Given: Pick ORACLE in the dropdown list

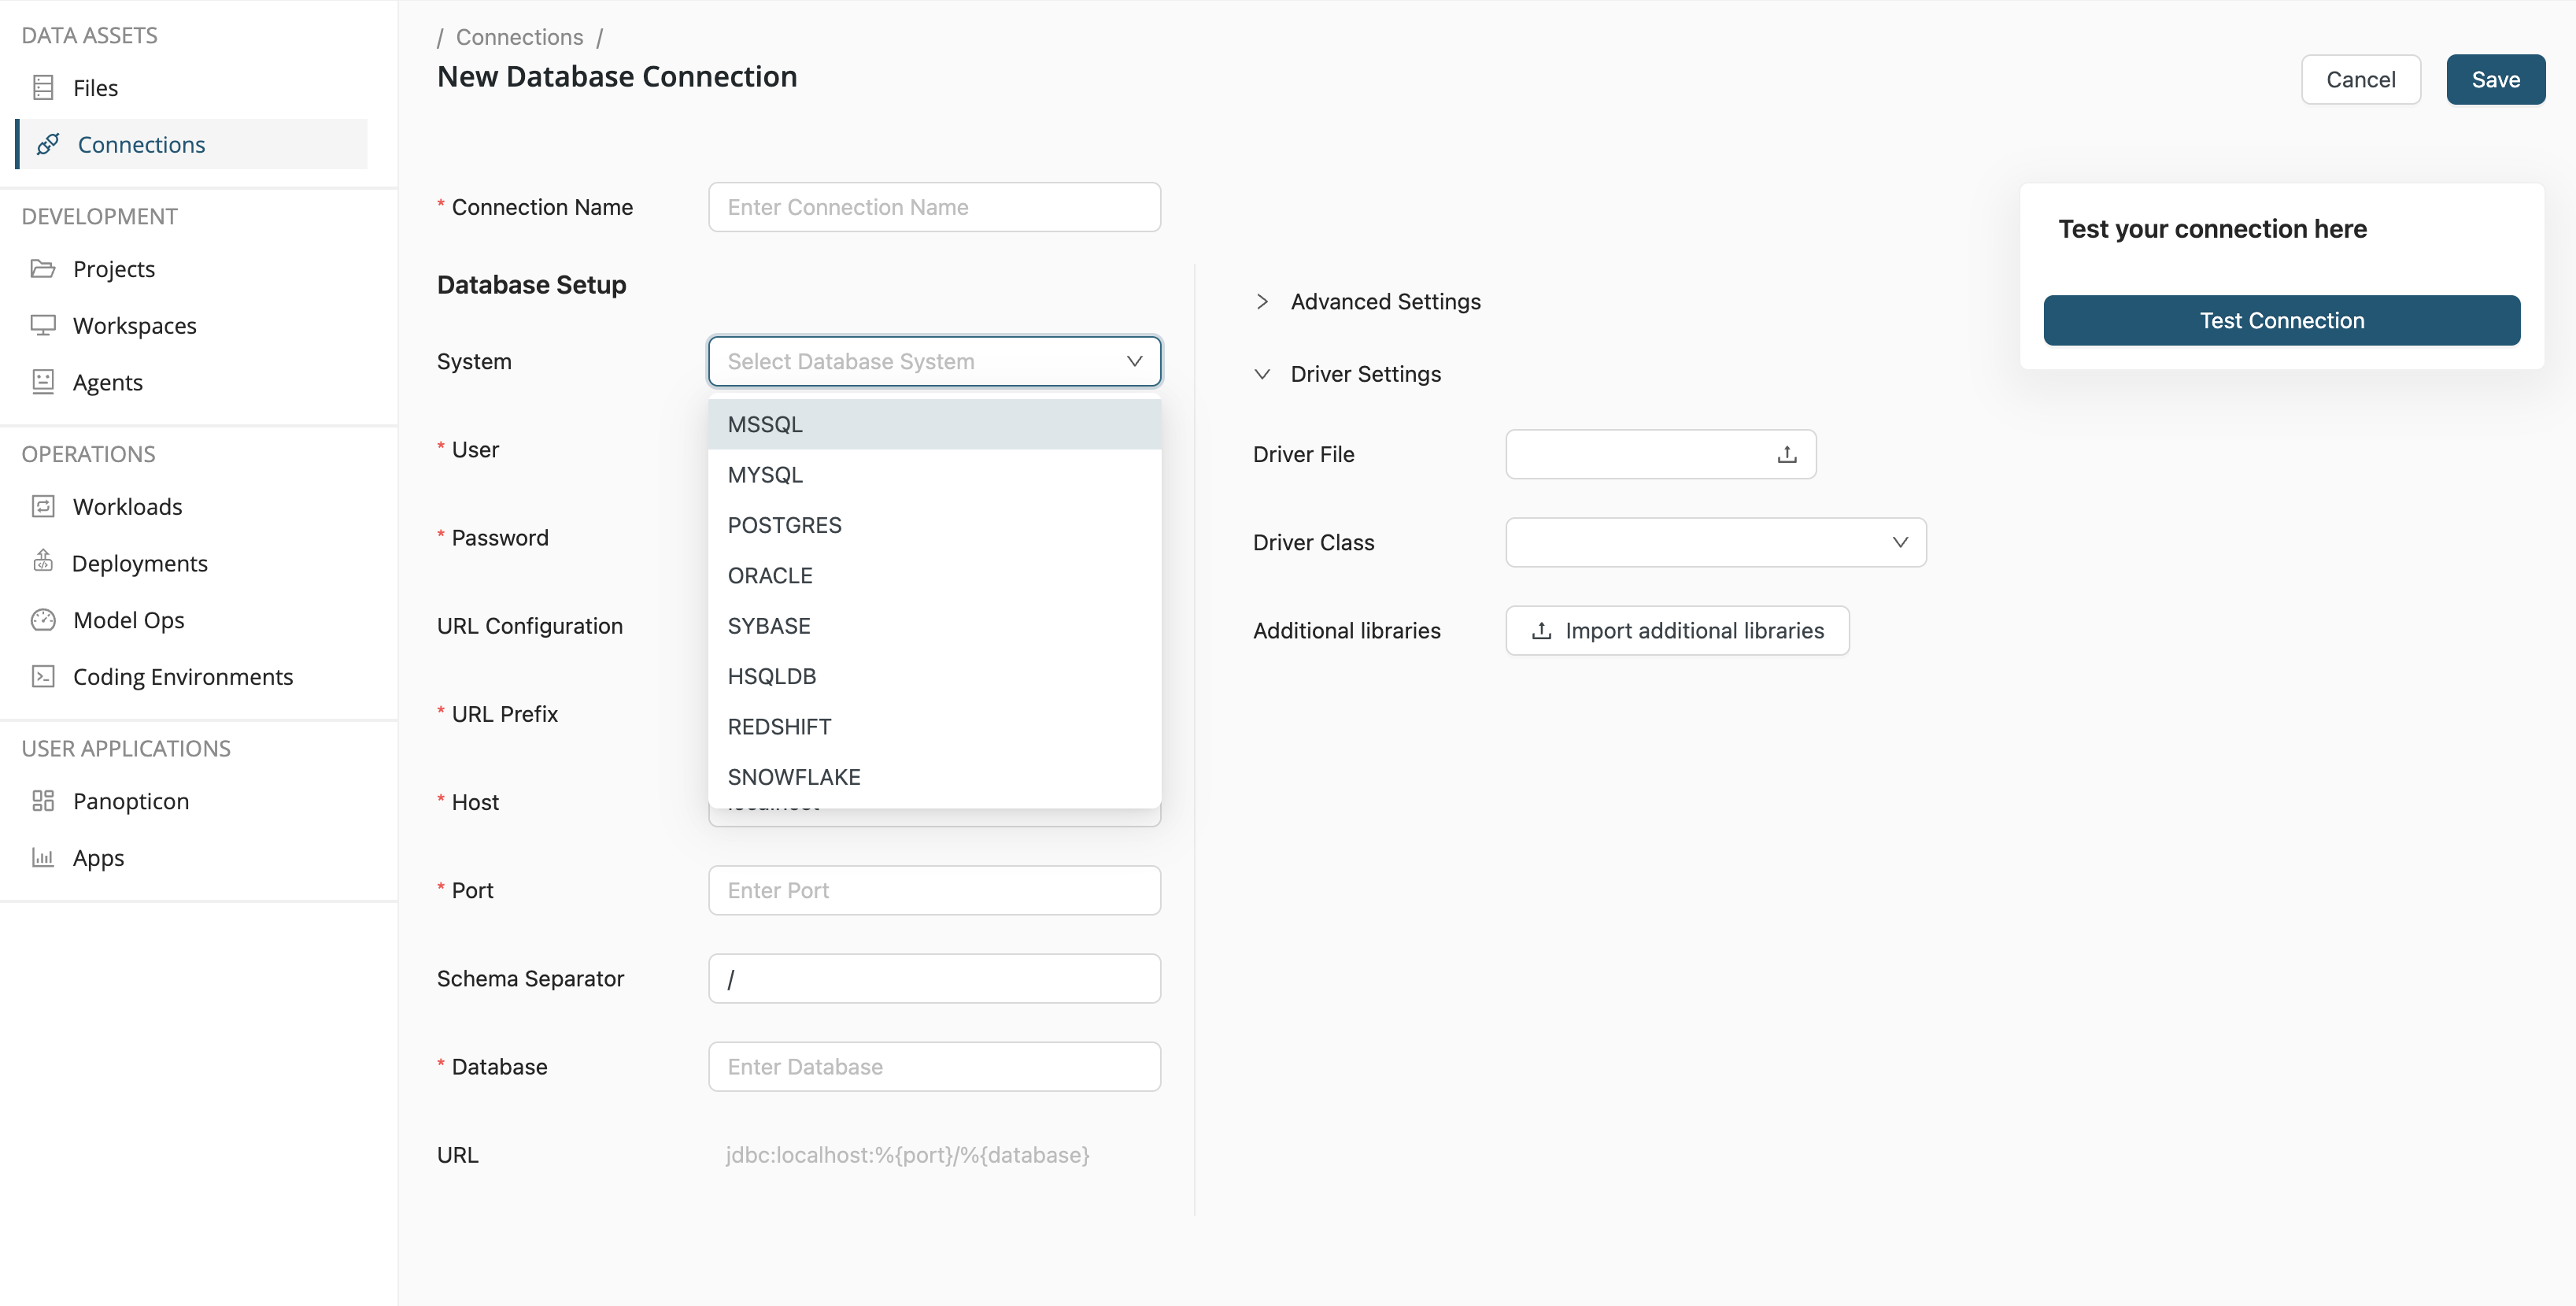Looking at the screenshot, I should click(x=770, y=575).
